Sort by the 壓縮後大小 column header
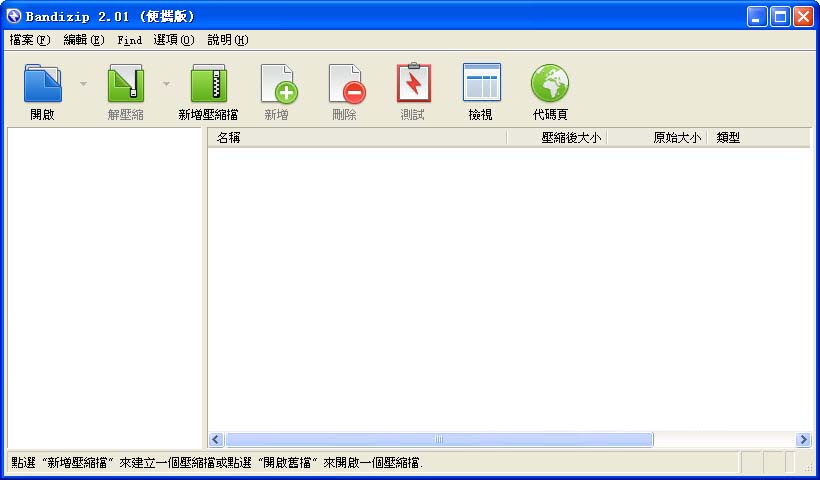820x480 pixels. [x=557, y=138]
